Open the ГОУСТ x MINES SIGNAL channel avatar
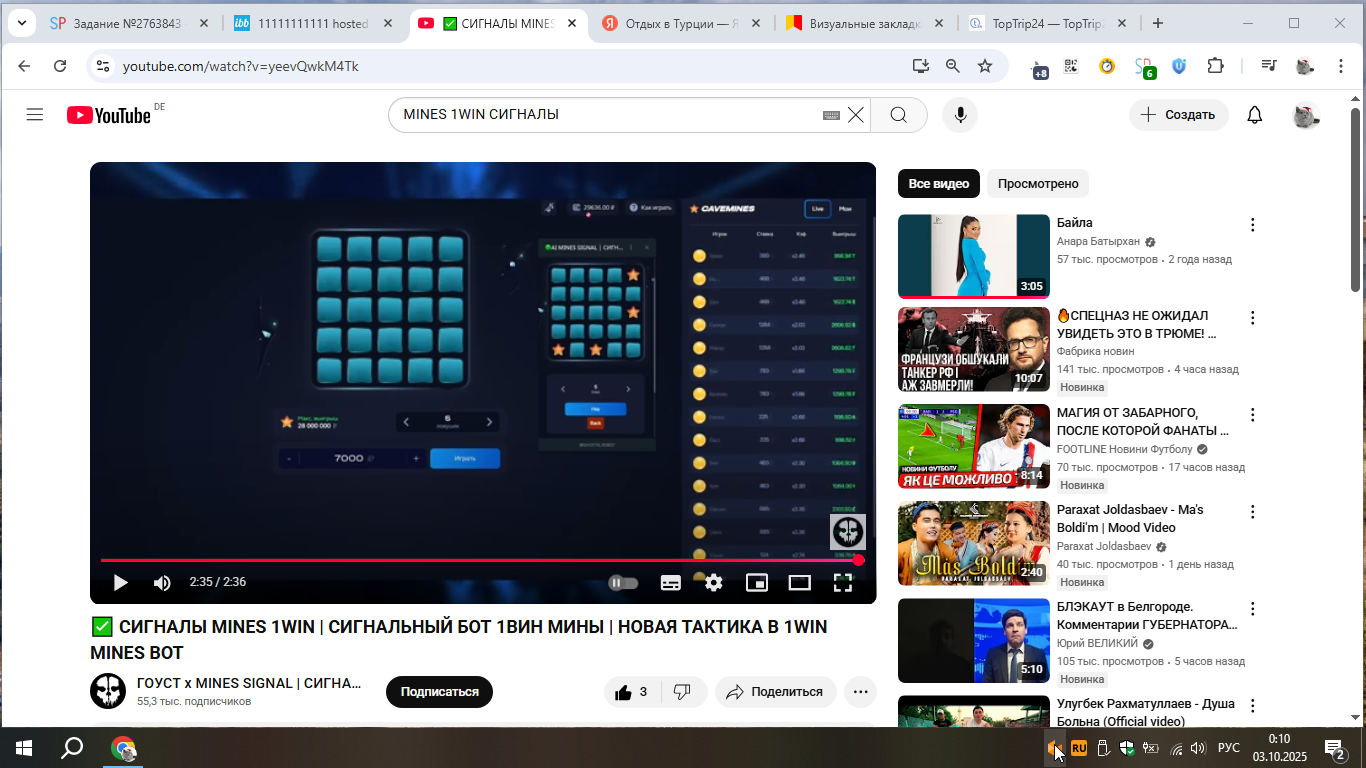1366x768 pixels. [108, 691]
